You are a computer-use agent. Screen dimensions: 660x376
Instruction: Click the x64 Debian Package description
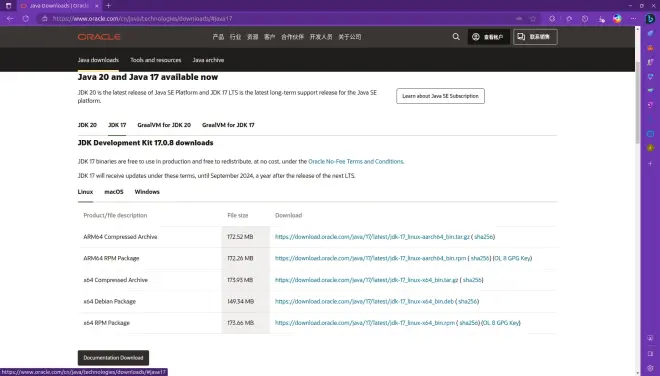109,301
